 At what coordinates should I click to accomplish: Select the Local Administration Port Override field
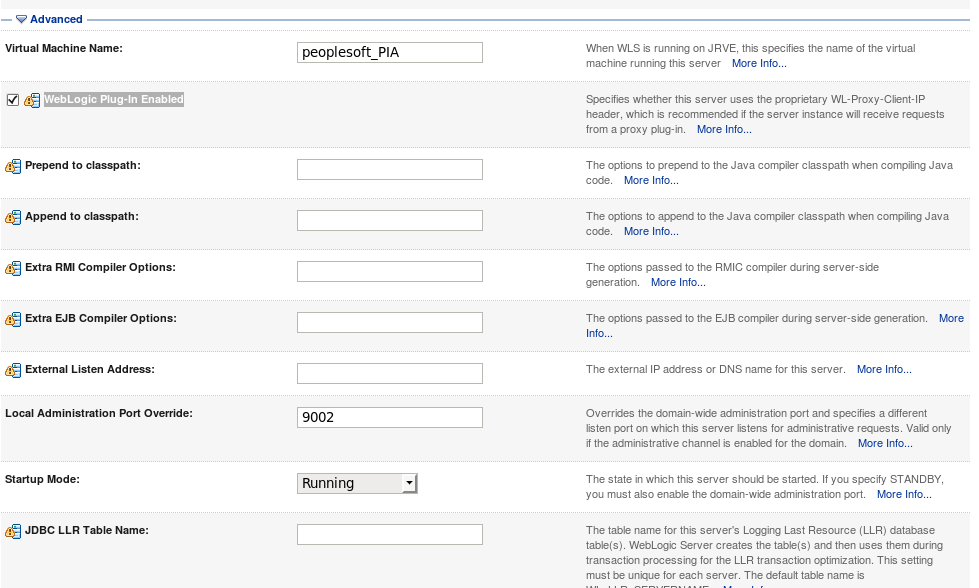(x=389, y=417)
